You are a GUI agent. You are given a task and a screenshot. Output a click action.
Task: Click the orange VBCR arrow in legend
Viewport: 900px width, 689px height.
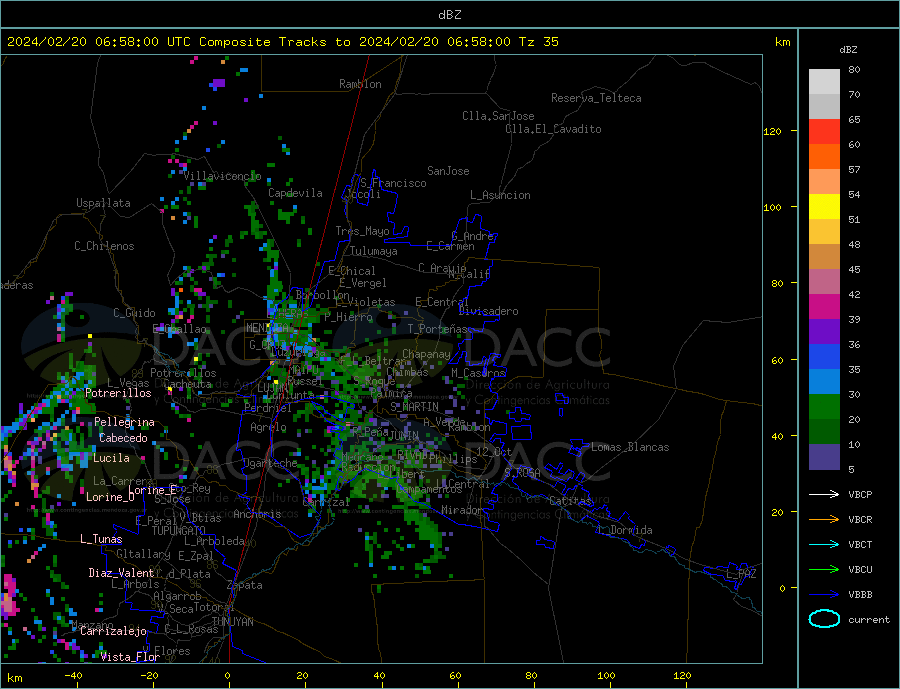tap(824, 520)
